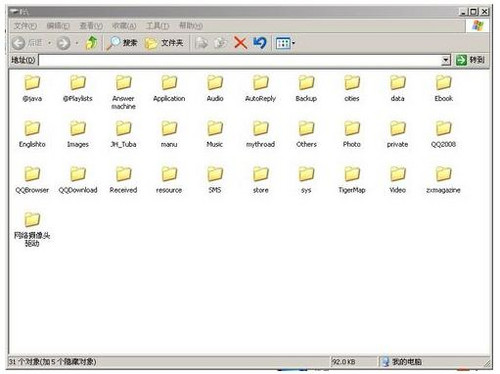Select the Backup folder
Viewport: 500px width, 374px height.
[x=306, y=88]
